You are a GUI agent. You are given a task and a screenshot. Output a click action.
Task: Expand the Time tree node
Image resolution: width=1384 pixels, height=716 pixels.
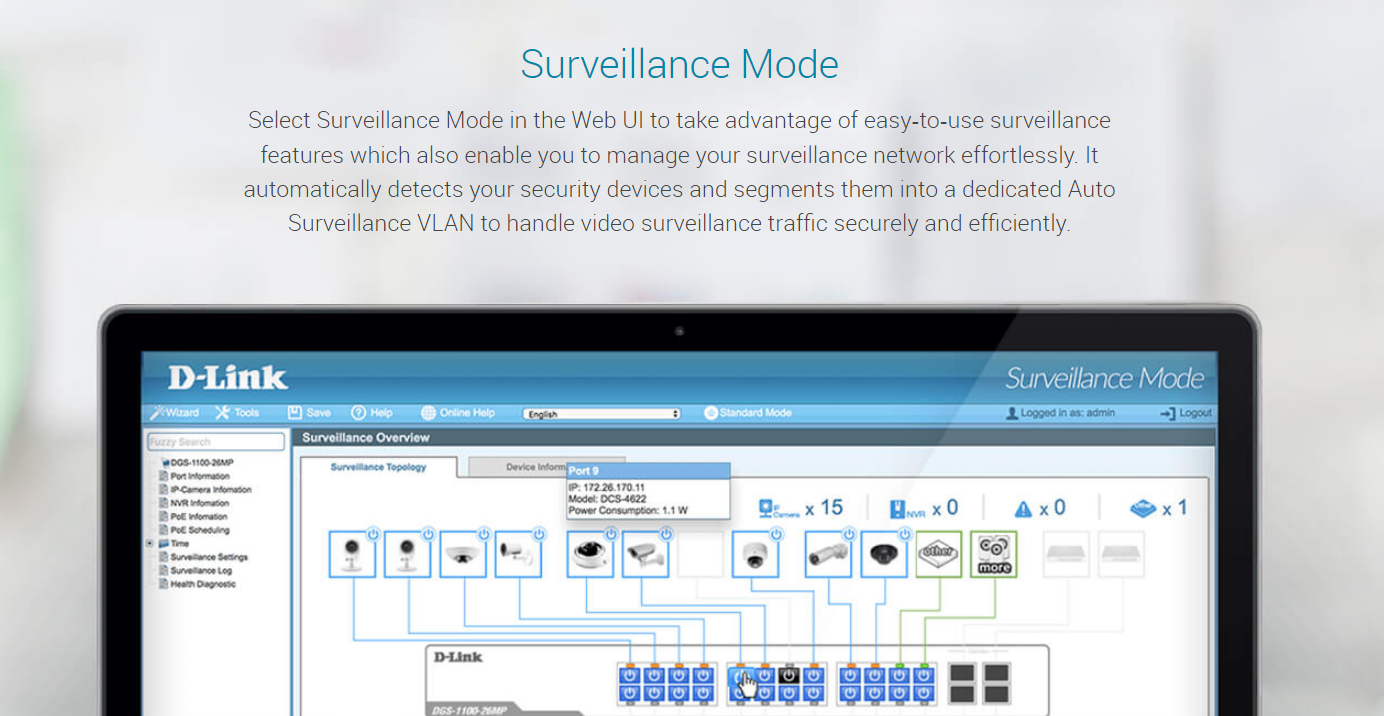[x=150, y=543]
